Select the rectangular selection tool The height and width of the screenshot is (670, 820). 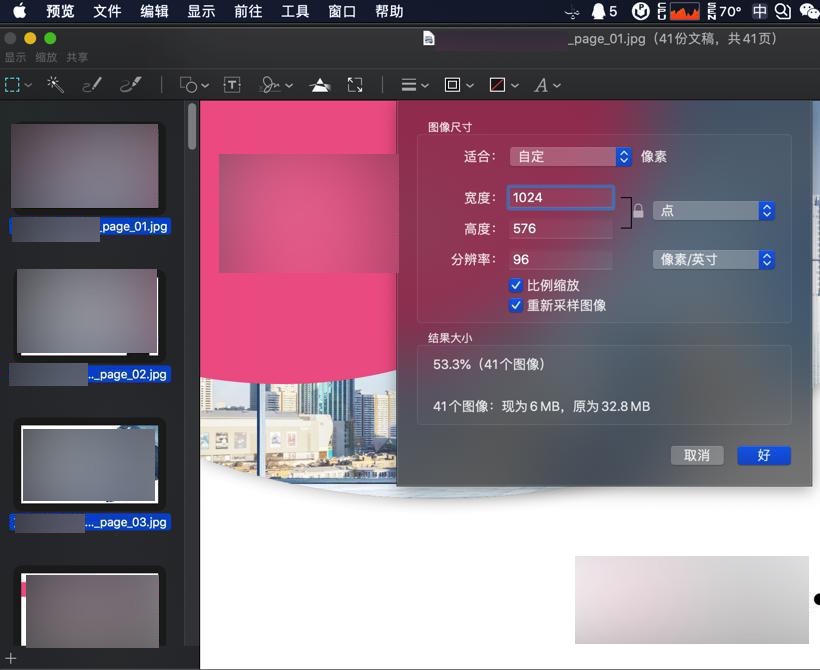coord(13,85)
